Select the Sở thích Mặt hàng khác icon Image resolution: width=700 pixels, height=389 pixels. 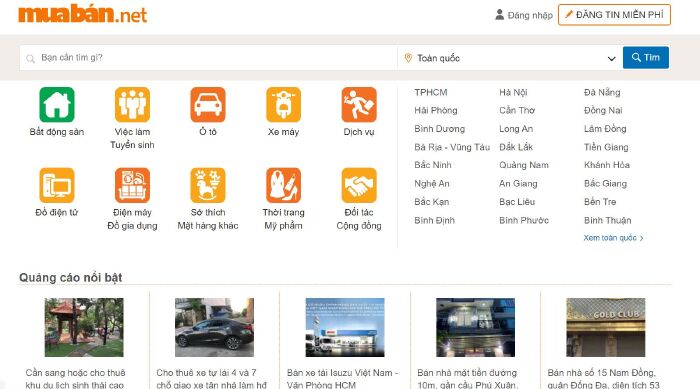point(208,185)
